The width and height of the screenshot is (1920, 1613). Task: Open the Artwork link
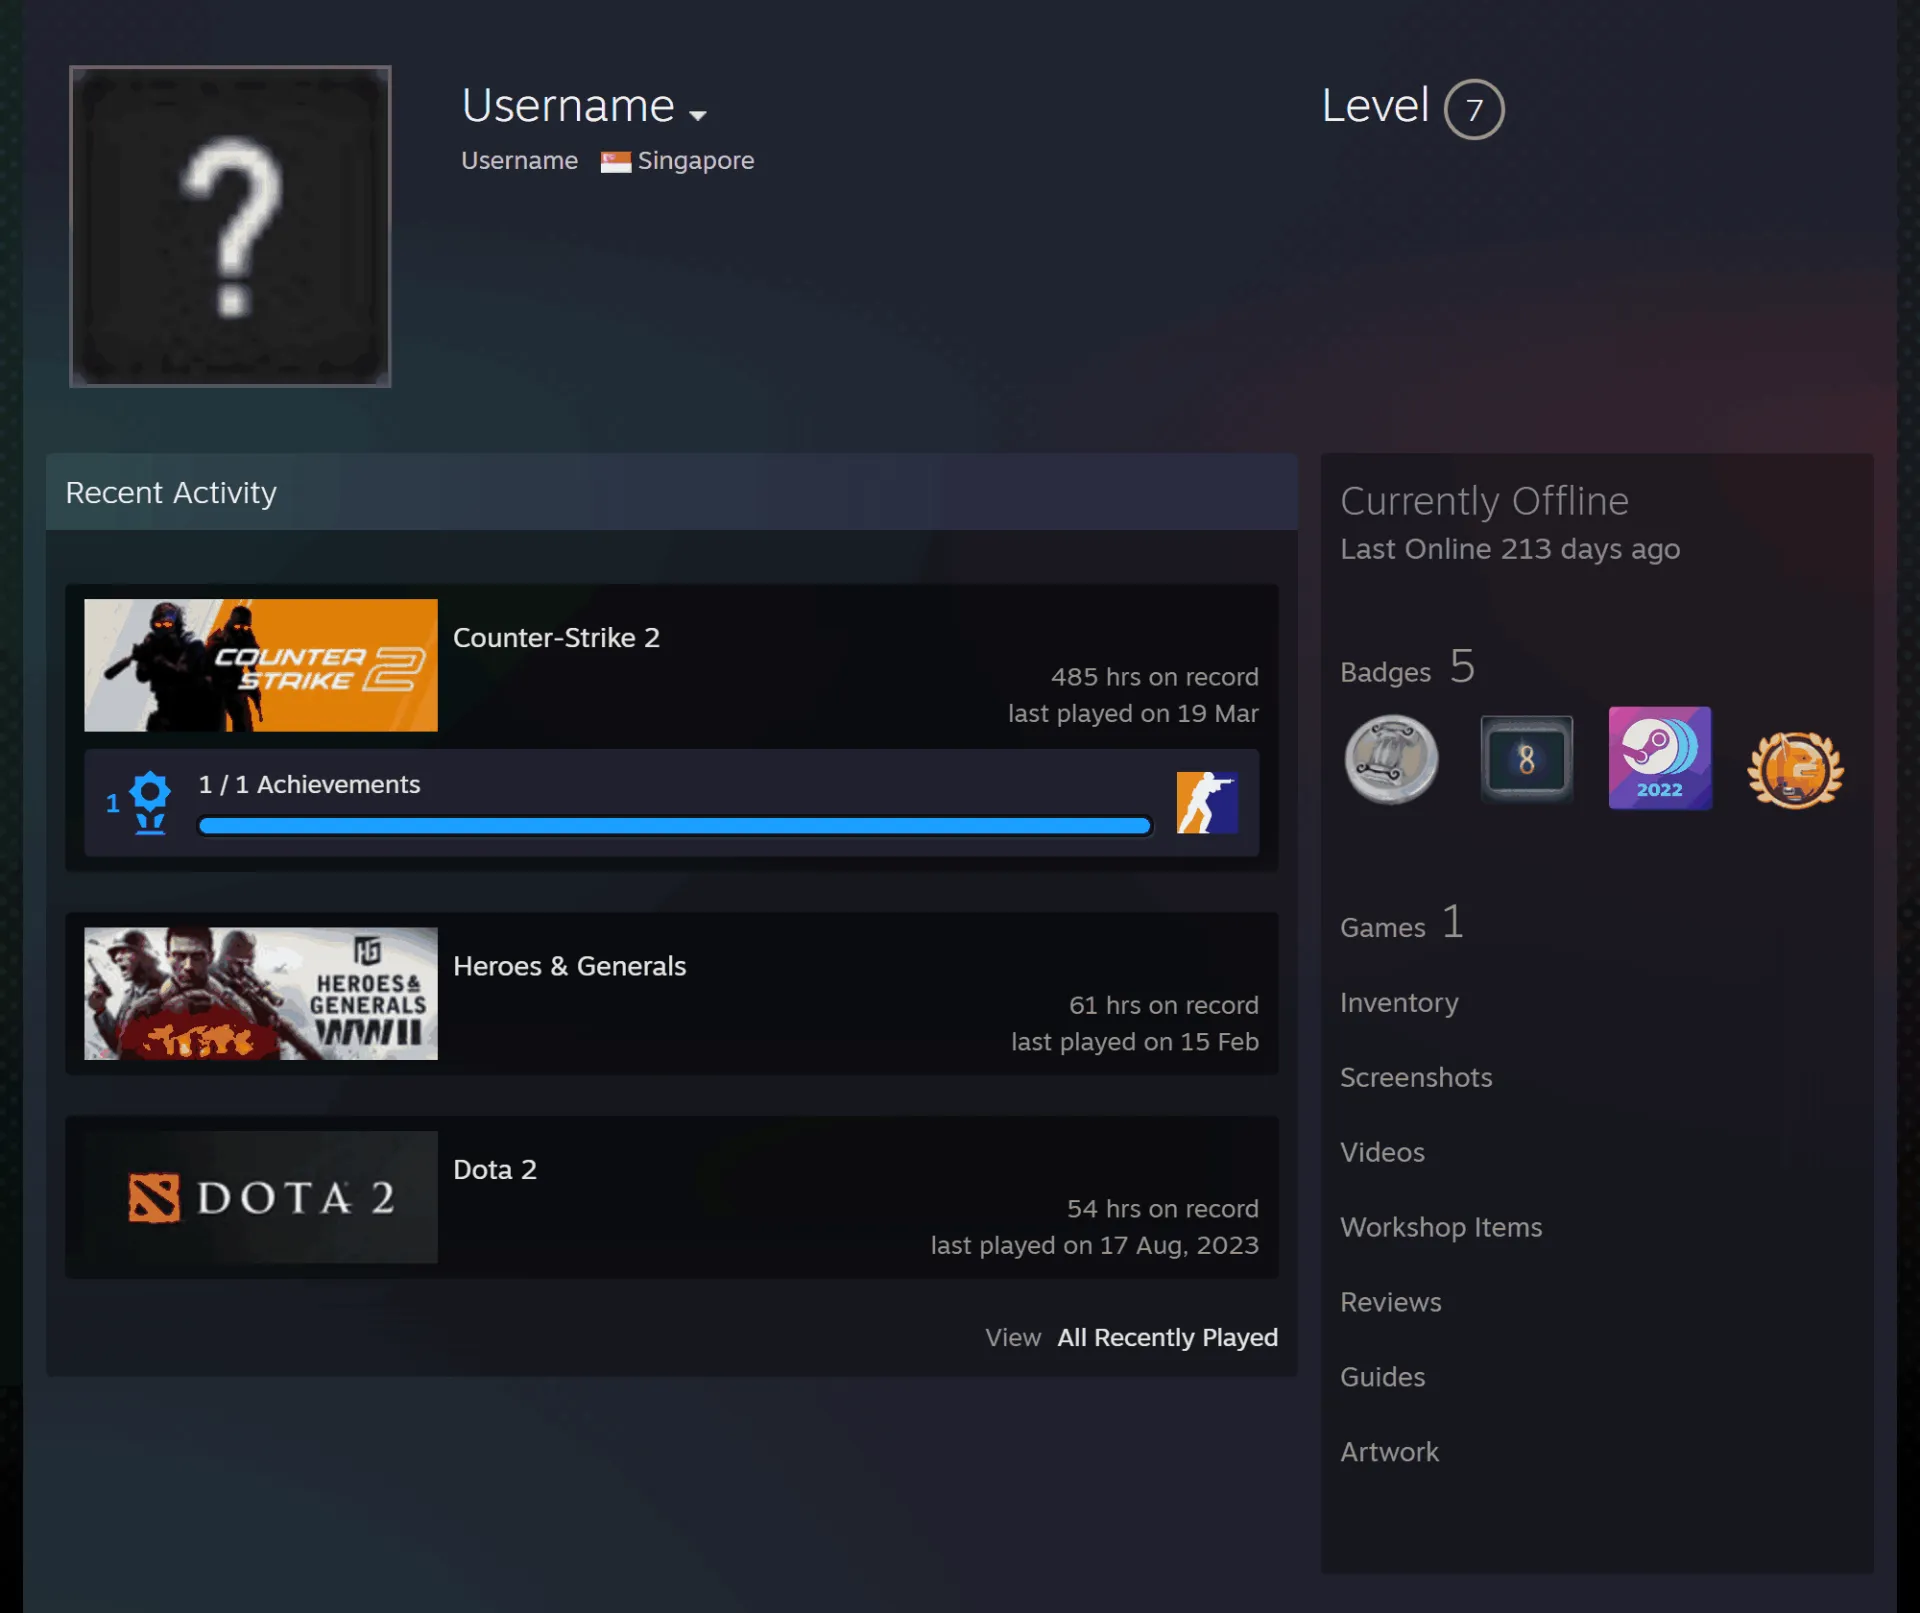pyautogui.click(x=1389, y=1452)
